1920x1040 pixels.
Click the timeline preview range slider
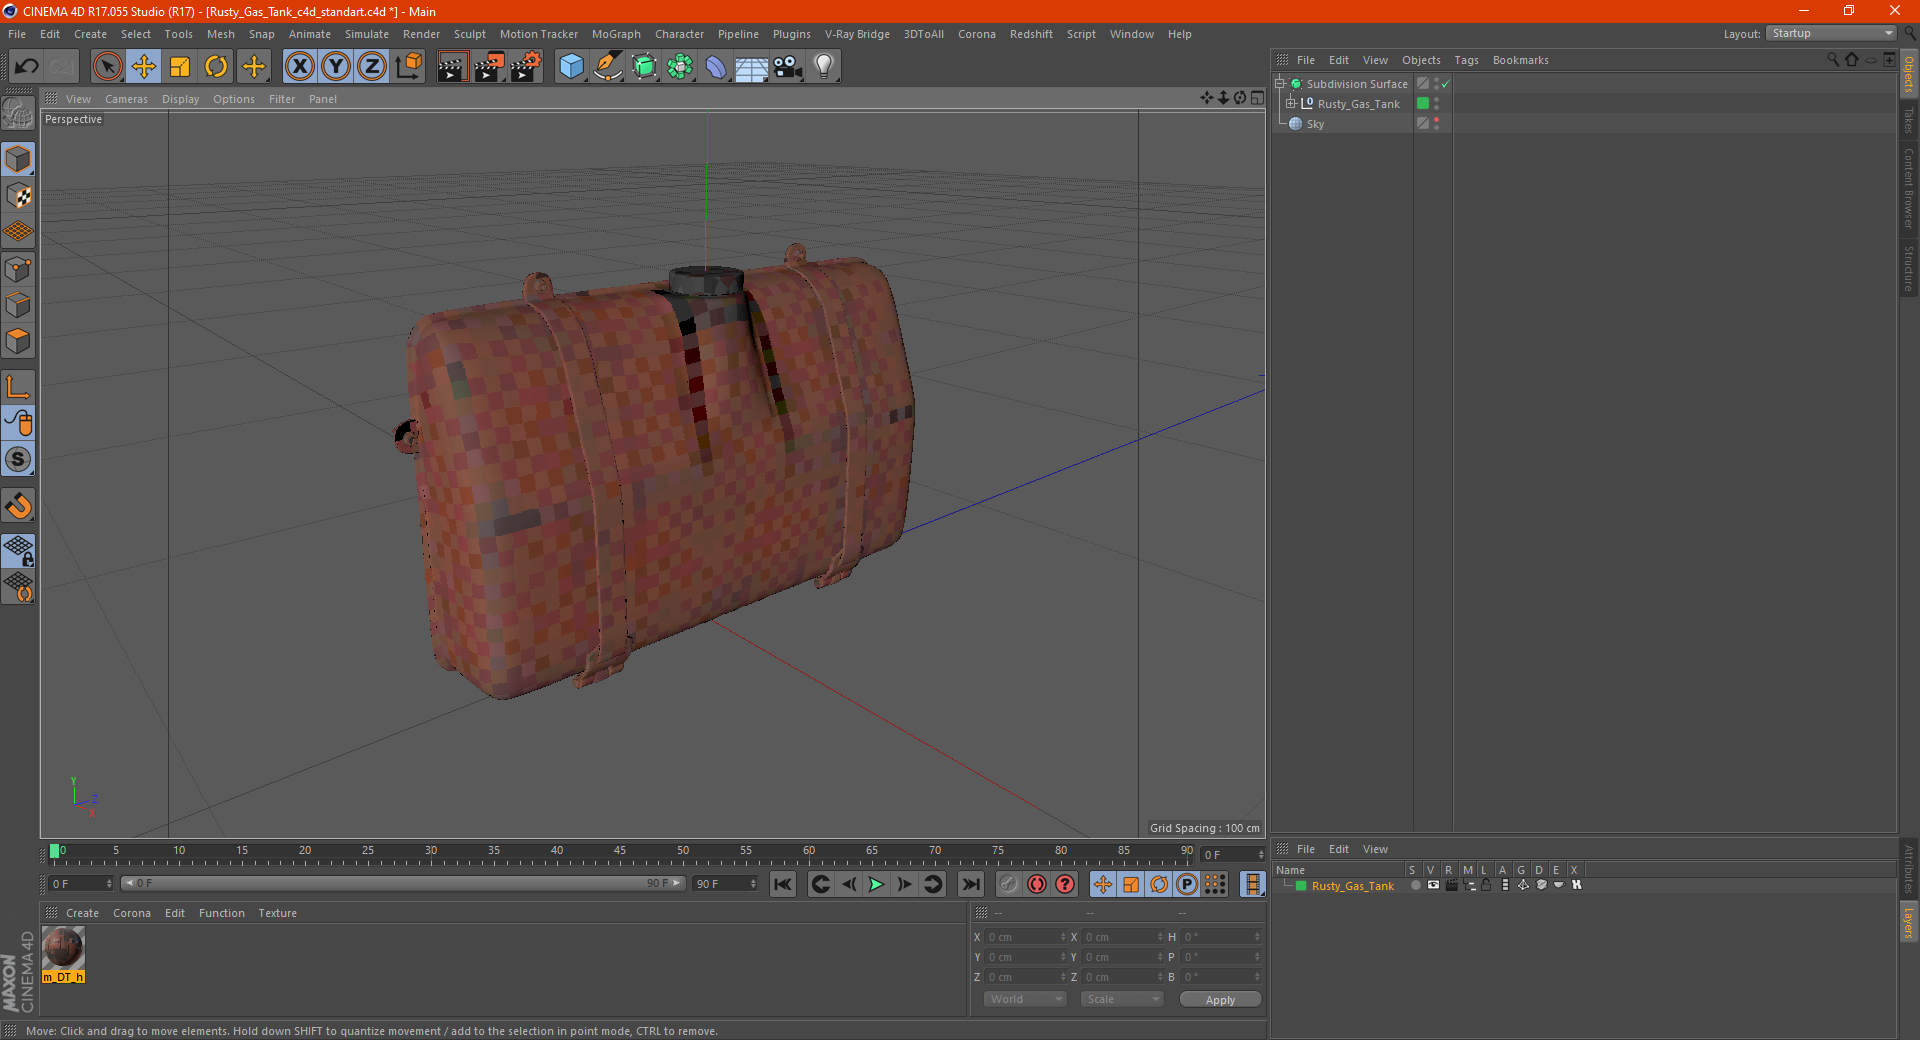tap(402, 883)
